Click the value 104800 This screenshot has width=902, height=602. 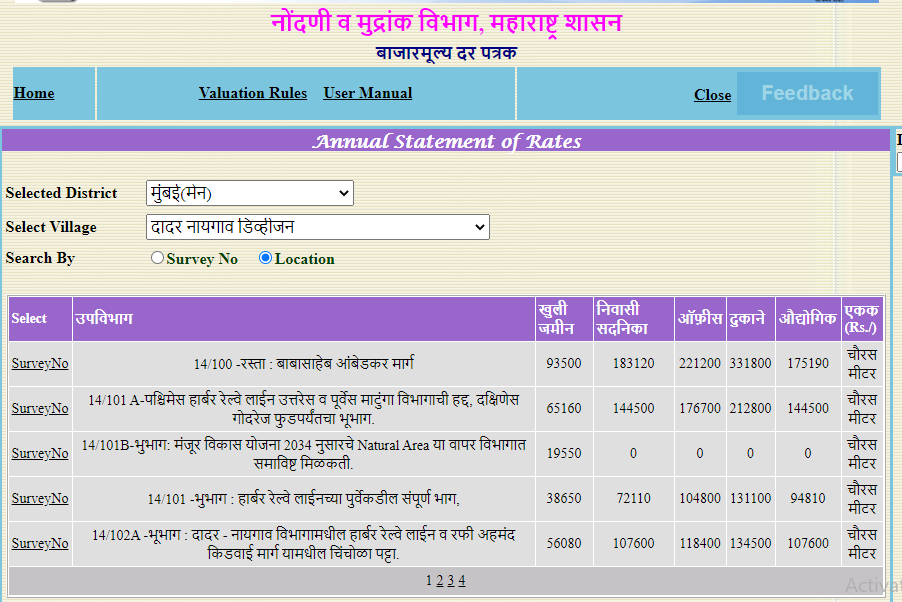pos(700,498)
